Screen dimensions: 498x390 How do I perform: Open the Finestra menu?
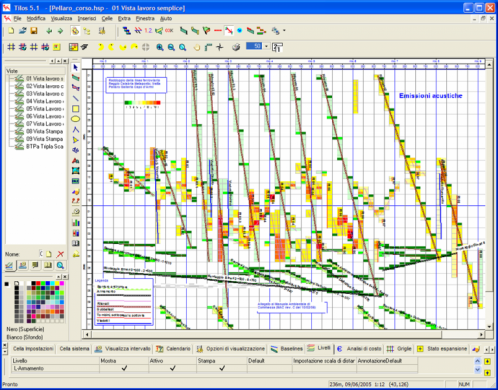tap(145, 19)
